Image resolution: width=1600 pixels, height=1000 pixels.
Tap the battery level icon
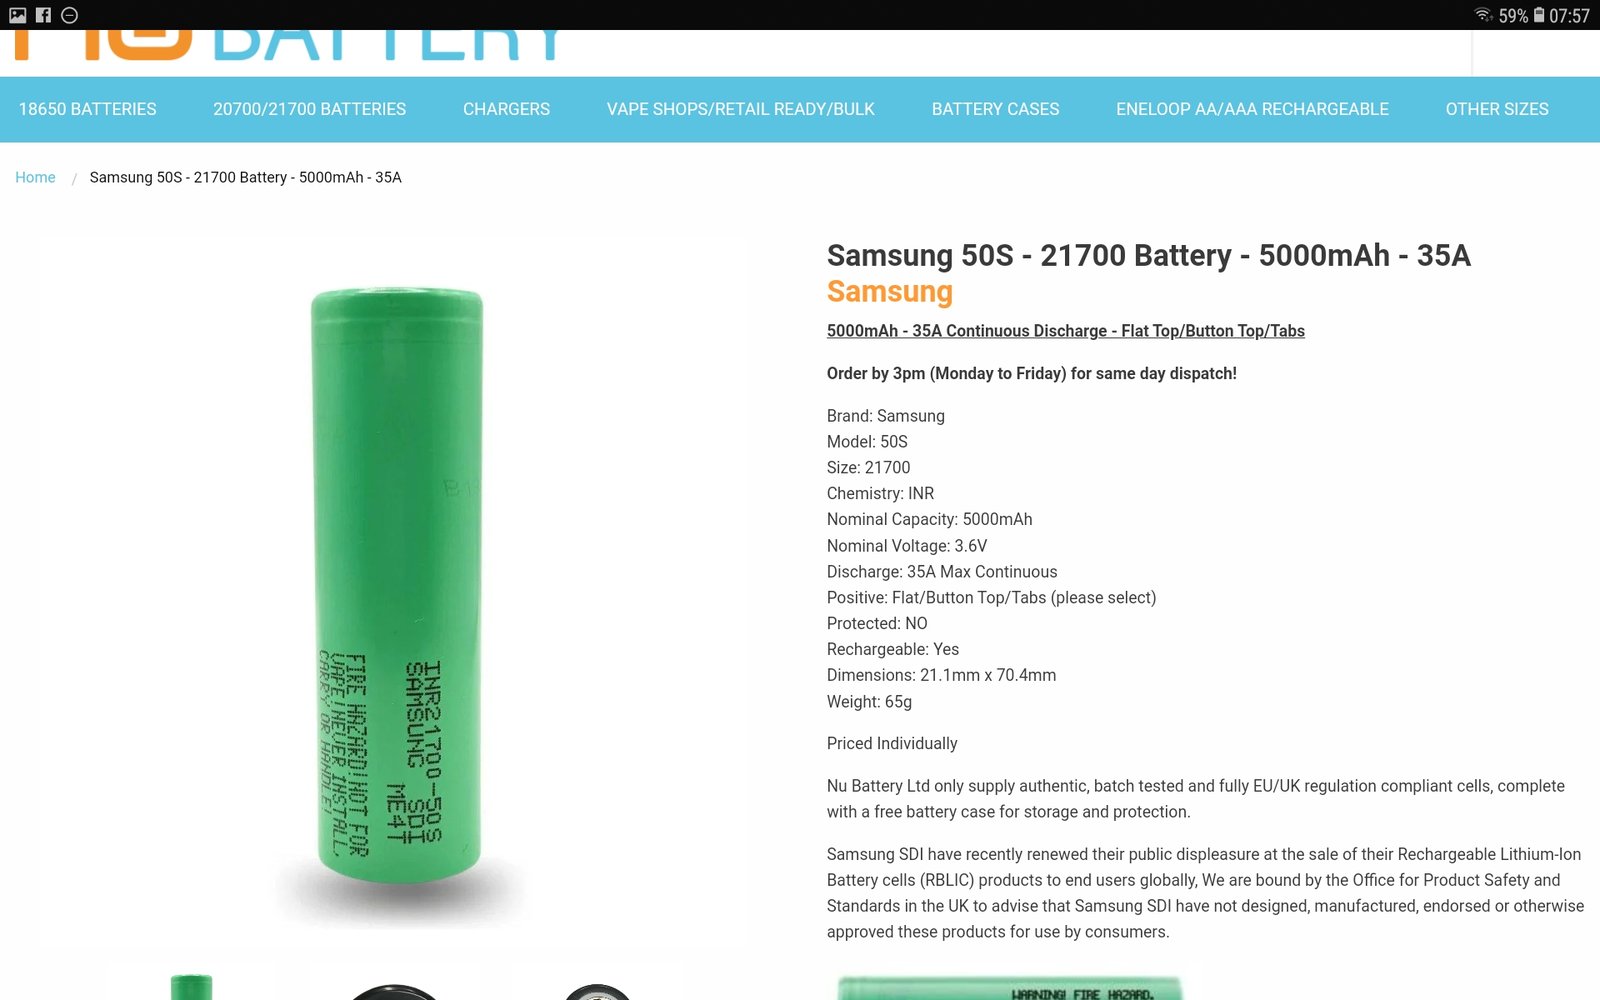coord(1539,15)
